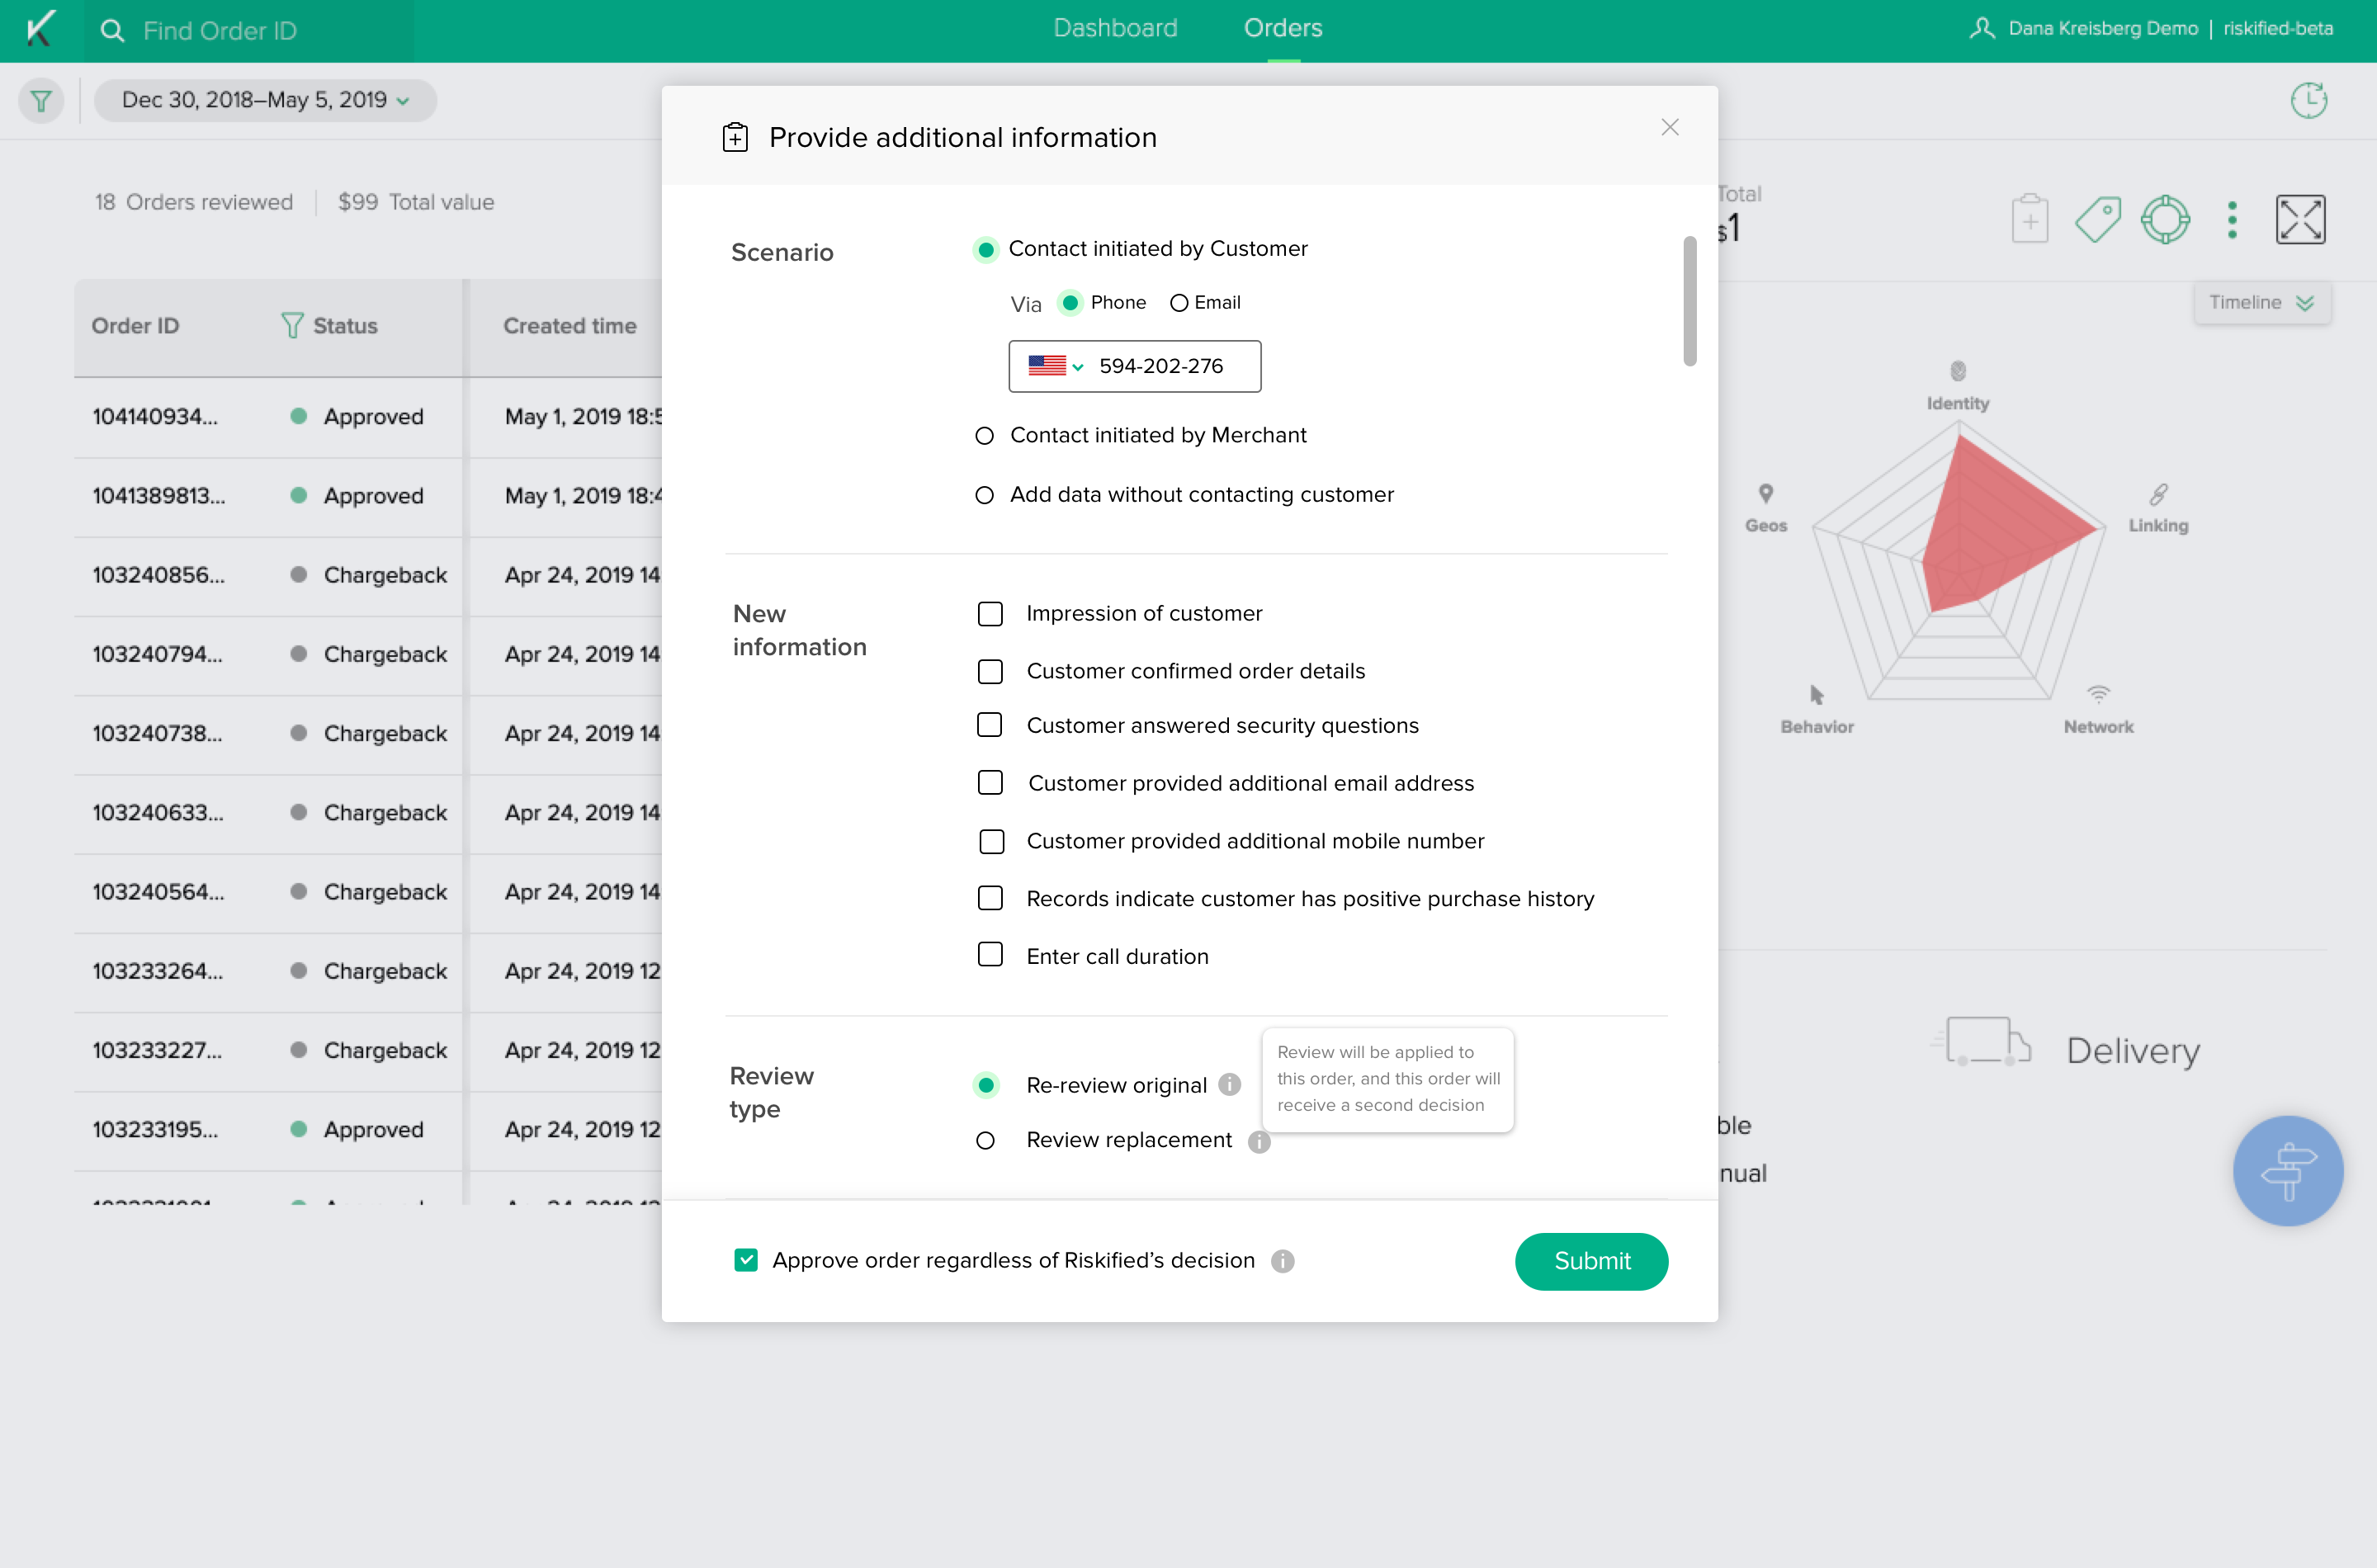Screen dimensions: 2377x1568
Task: Click the Delivery truck icon
Action: (1982, 1042)
